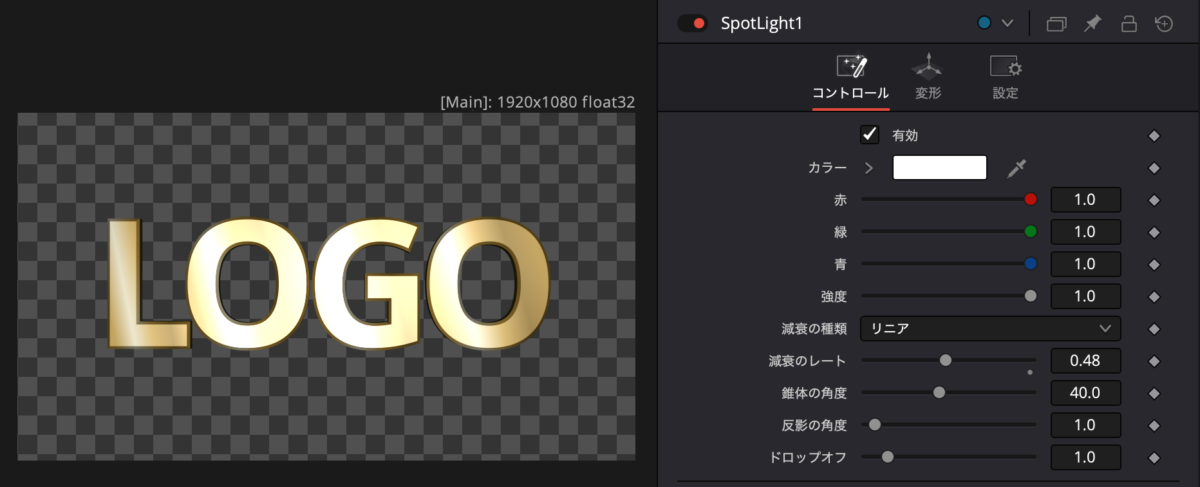Click the SpotLight1 node name
Viewport: 1200px width, 487px height.
point(762,23)
